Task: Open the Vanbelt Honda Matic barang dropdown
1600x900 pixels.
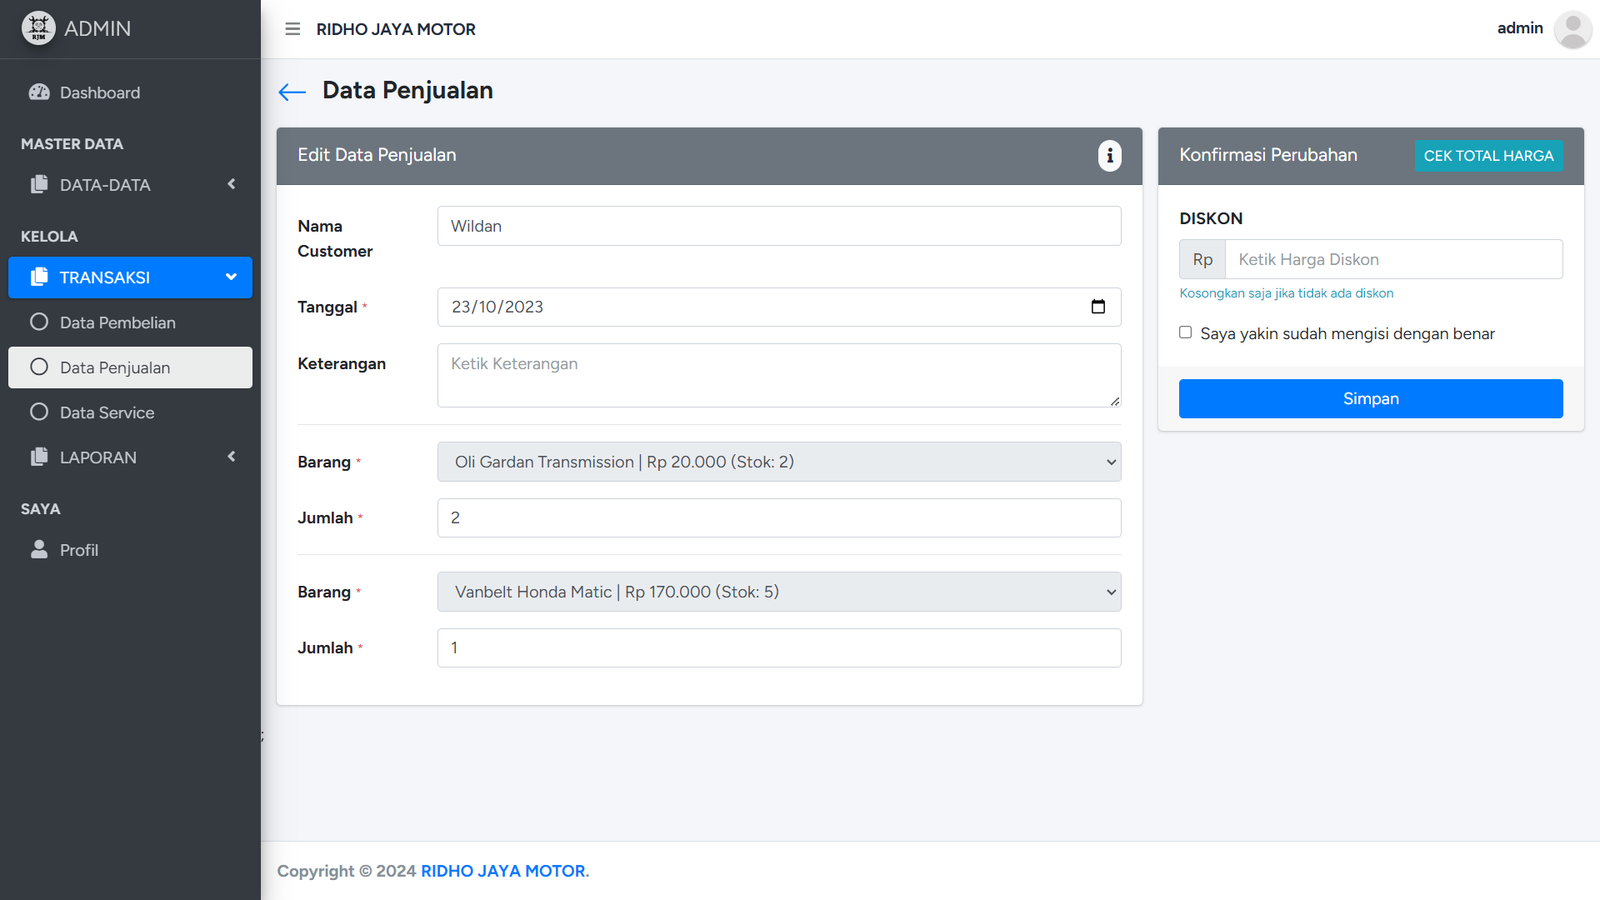Action: tap(778, 592)
